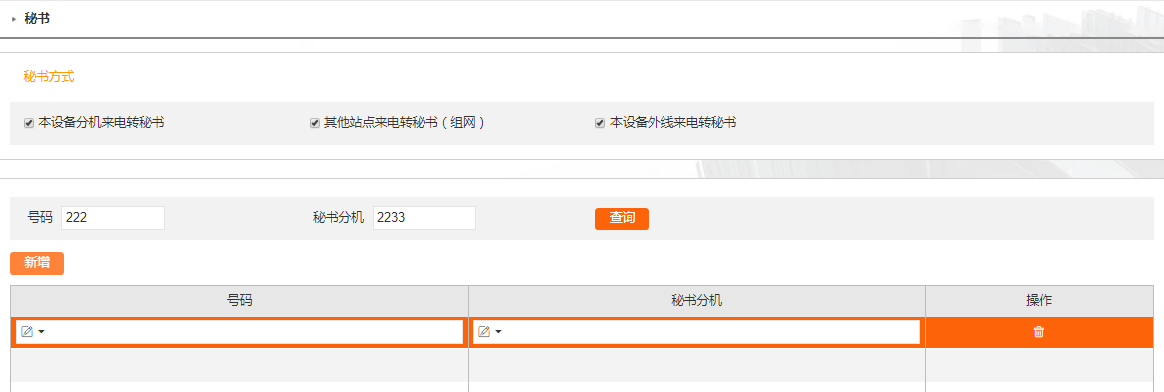Open the dropdown arrow in 号码 cell
The image size is (1164, 392).
click(x=42, y=332)
